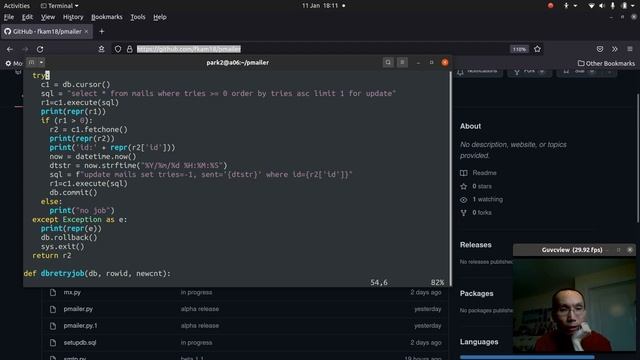Open the File menu
This screenshot has height=360, width=640.
9,17
